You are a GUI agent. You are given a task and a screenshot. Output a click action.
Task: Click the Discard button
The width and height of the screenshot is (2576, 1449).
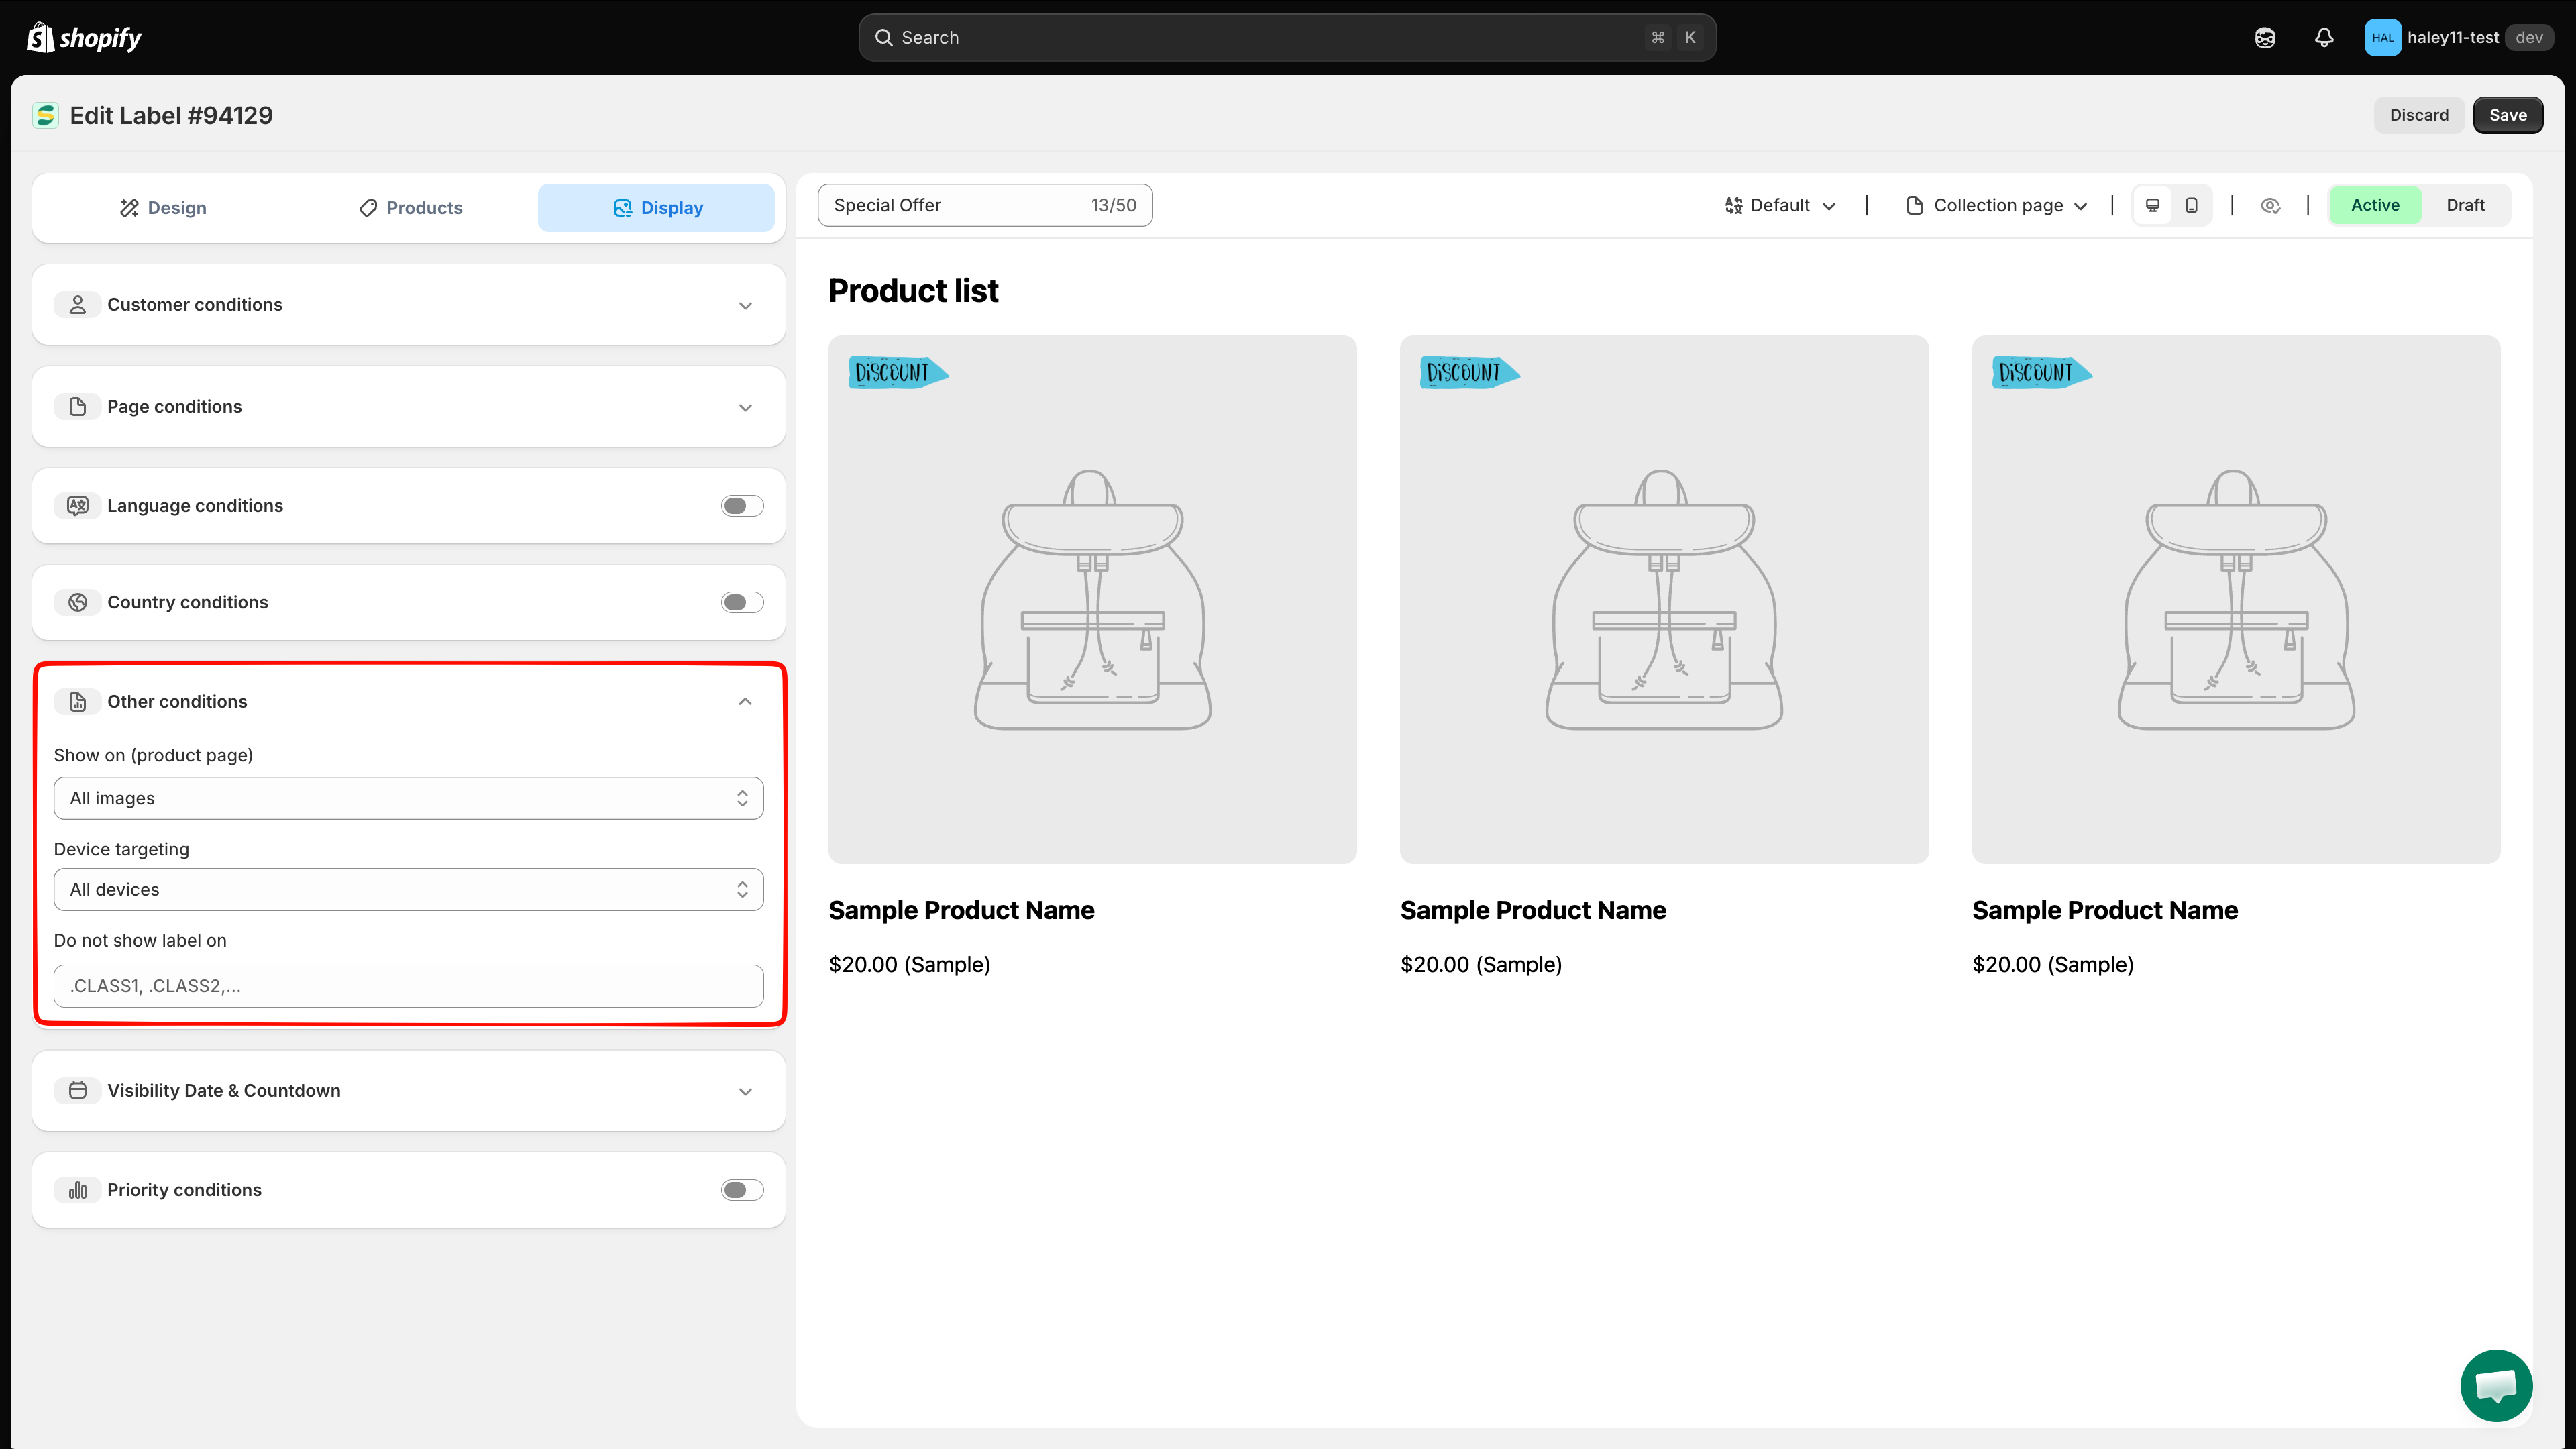[2419, 115]
